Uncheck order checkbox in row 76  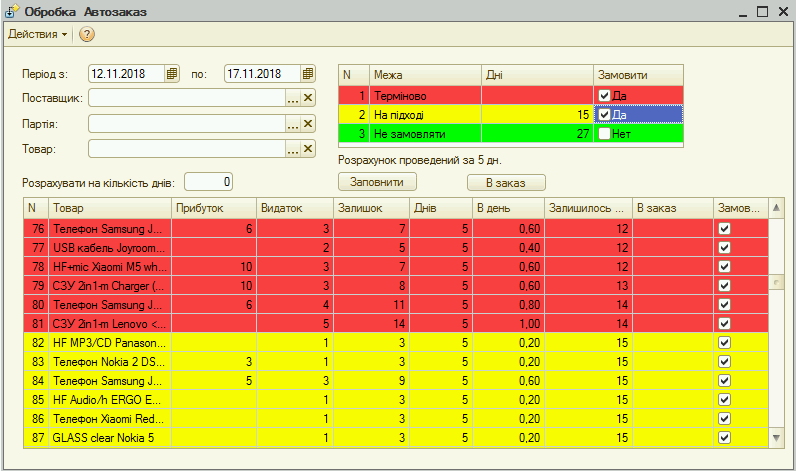pyautogui.click(x=725, y=229)
